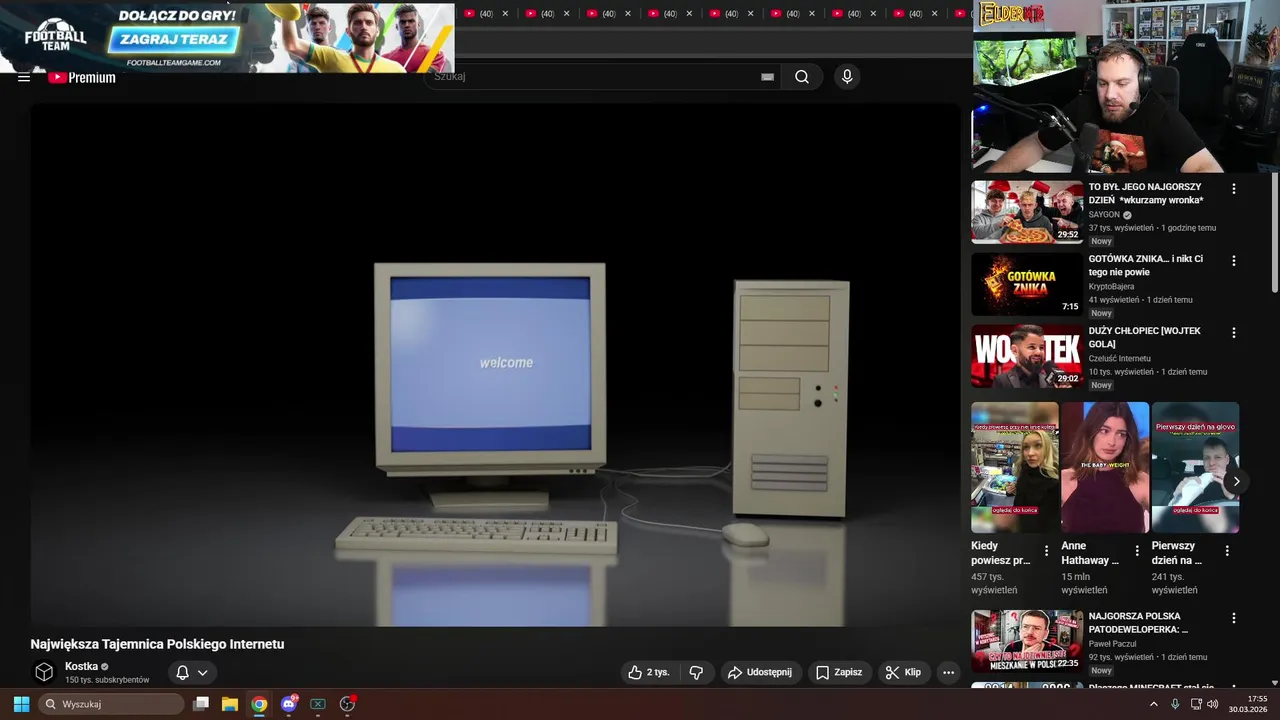
Task: Open the Kiedy powiesz Short thumbnail
Action: point(1015,467)
